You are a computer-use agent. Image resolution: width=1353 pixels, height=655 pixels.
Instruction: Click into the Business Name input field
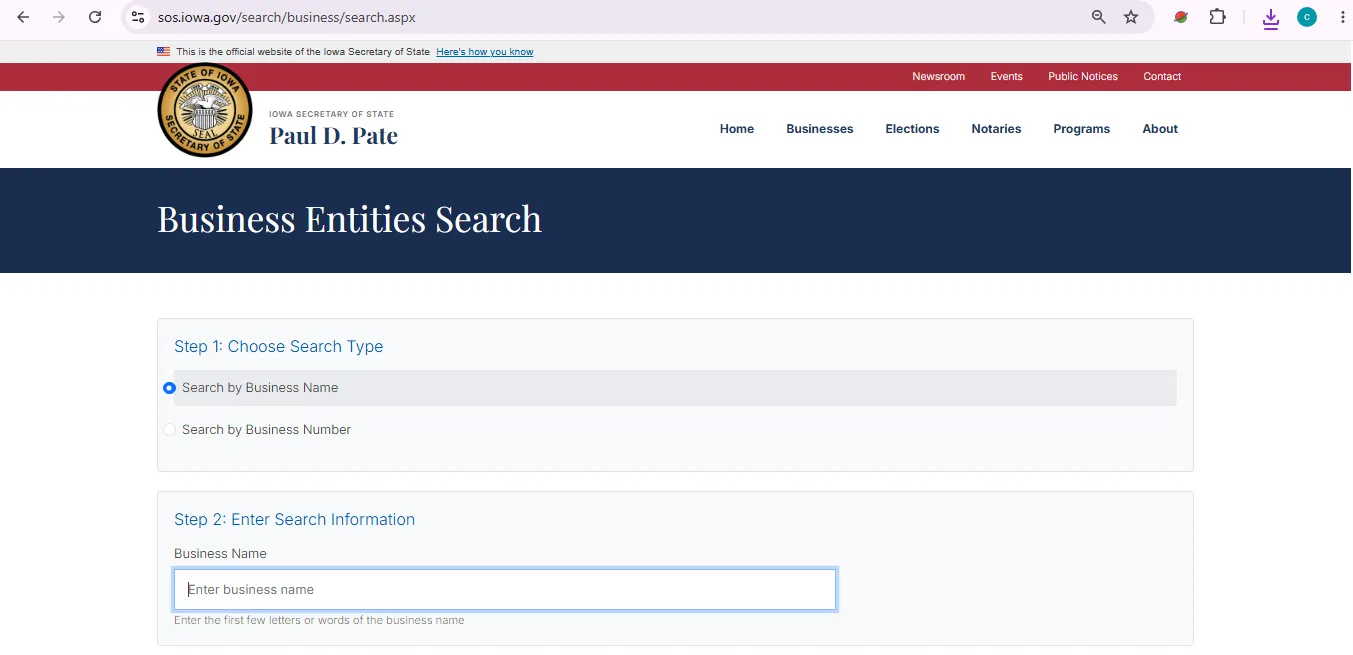pos(505,590)
